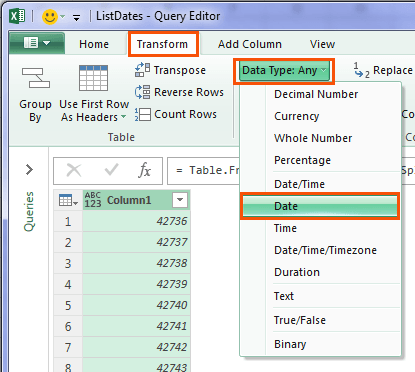Open the table menu icon in grid corner
The height and width of the screenshot is (372, 415).
click(x=68, y=200)
